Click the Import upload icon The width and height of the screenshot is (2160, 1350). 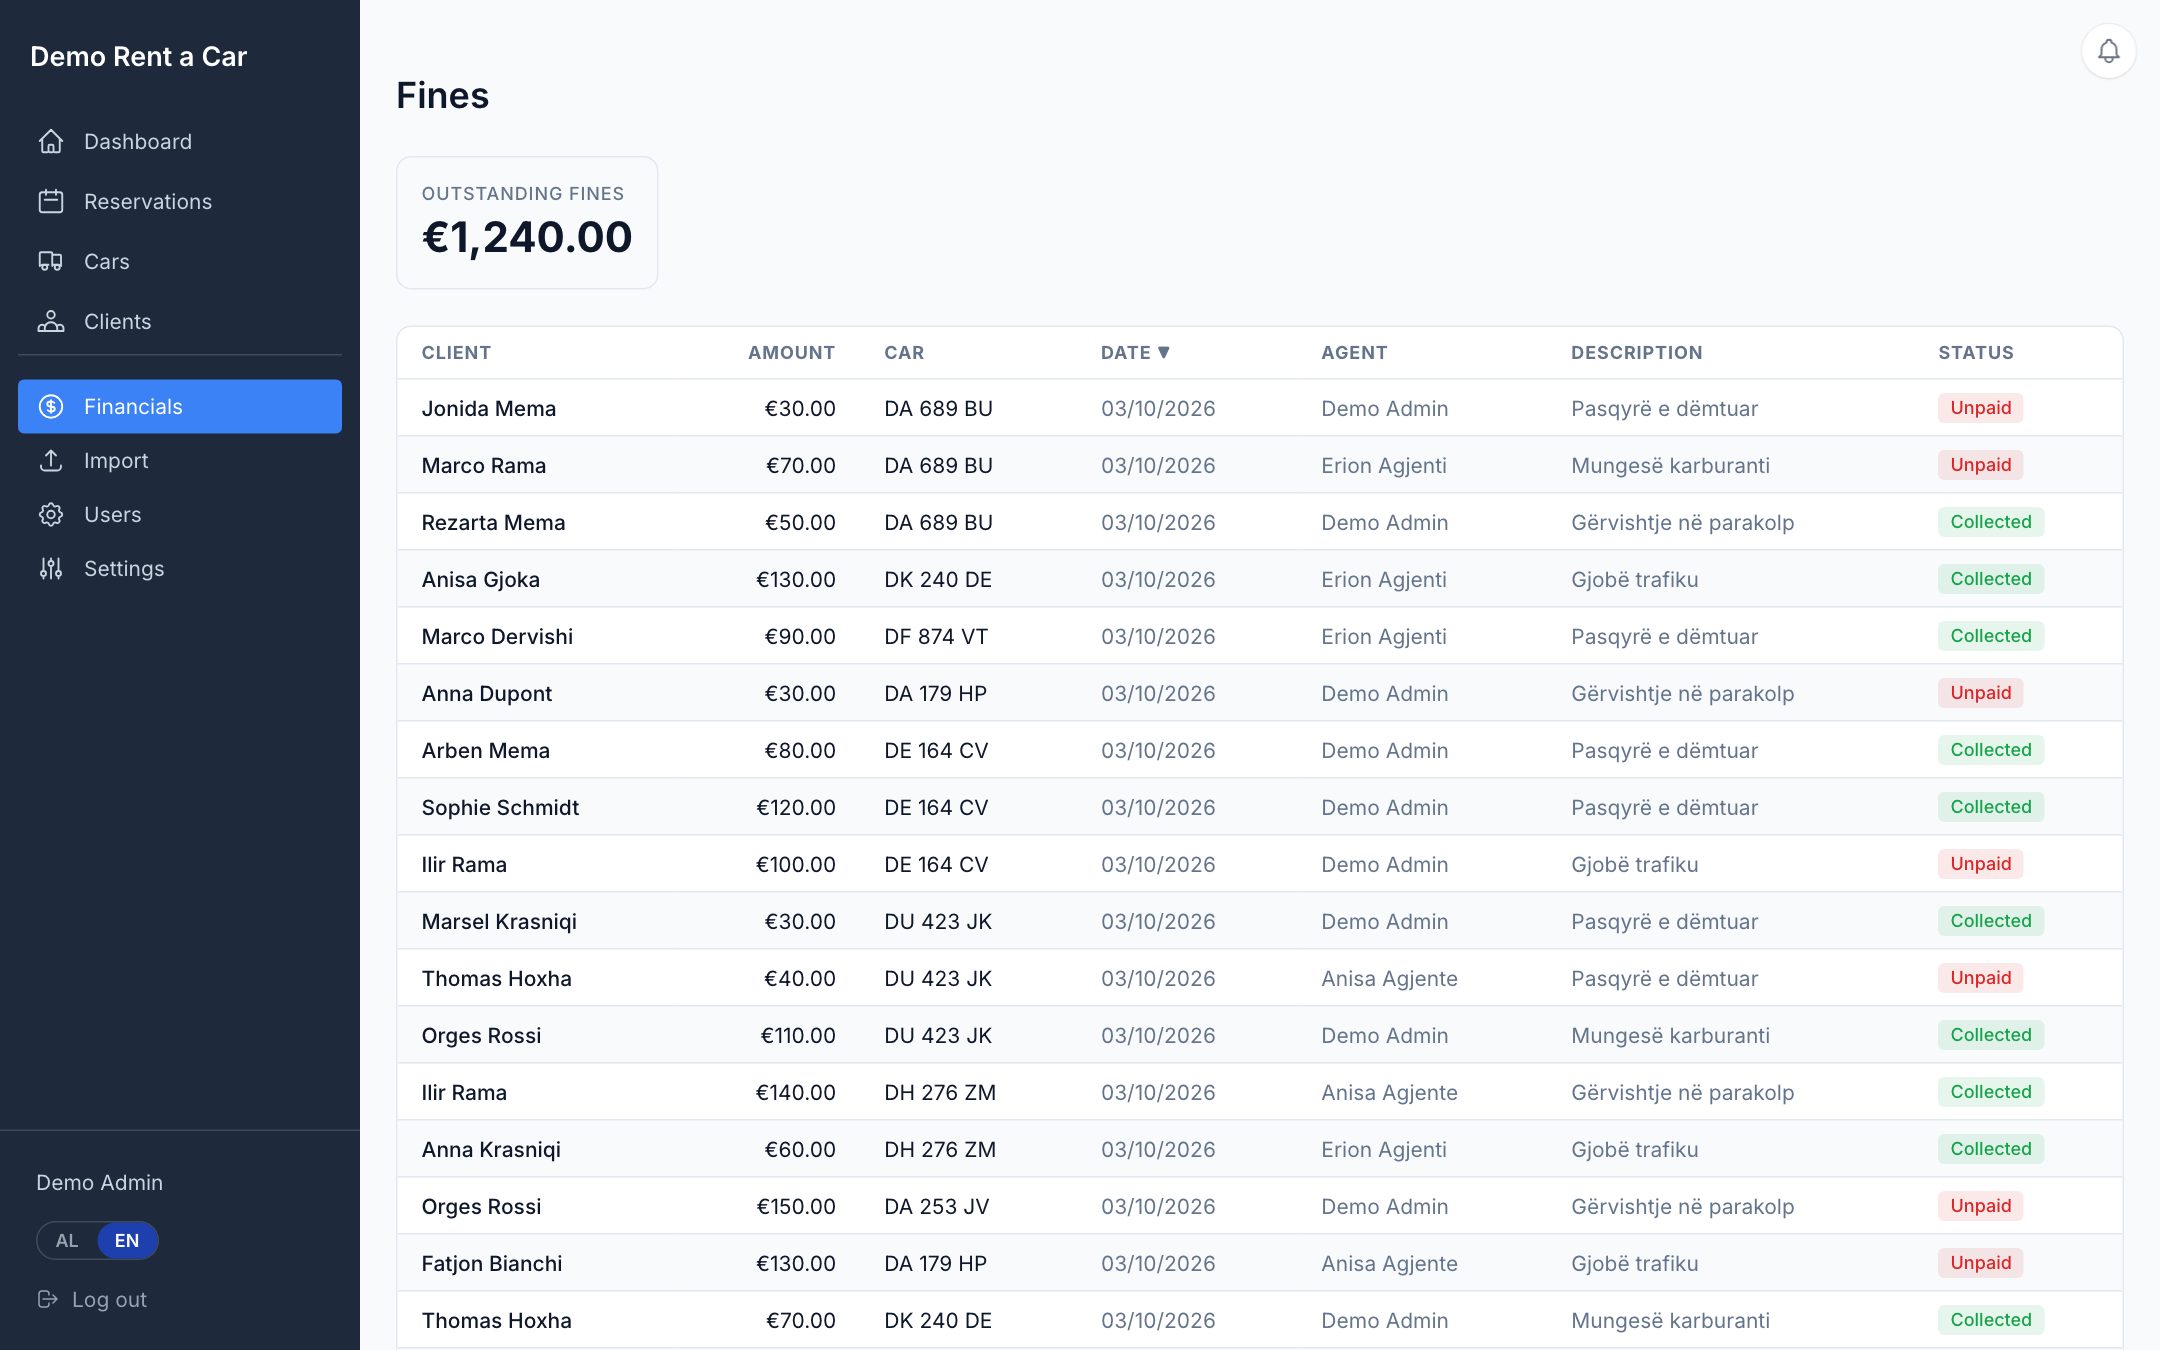[x=51, y=461]
